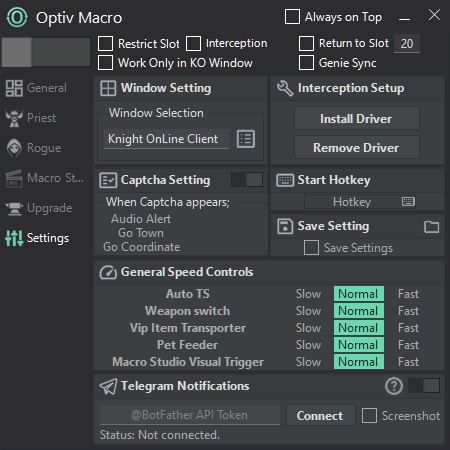This screenshot has height=450, width=450.
Task: Tick the Interception checkbox
Action: 193,43
